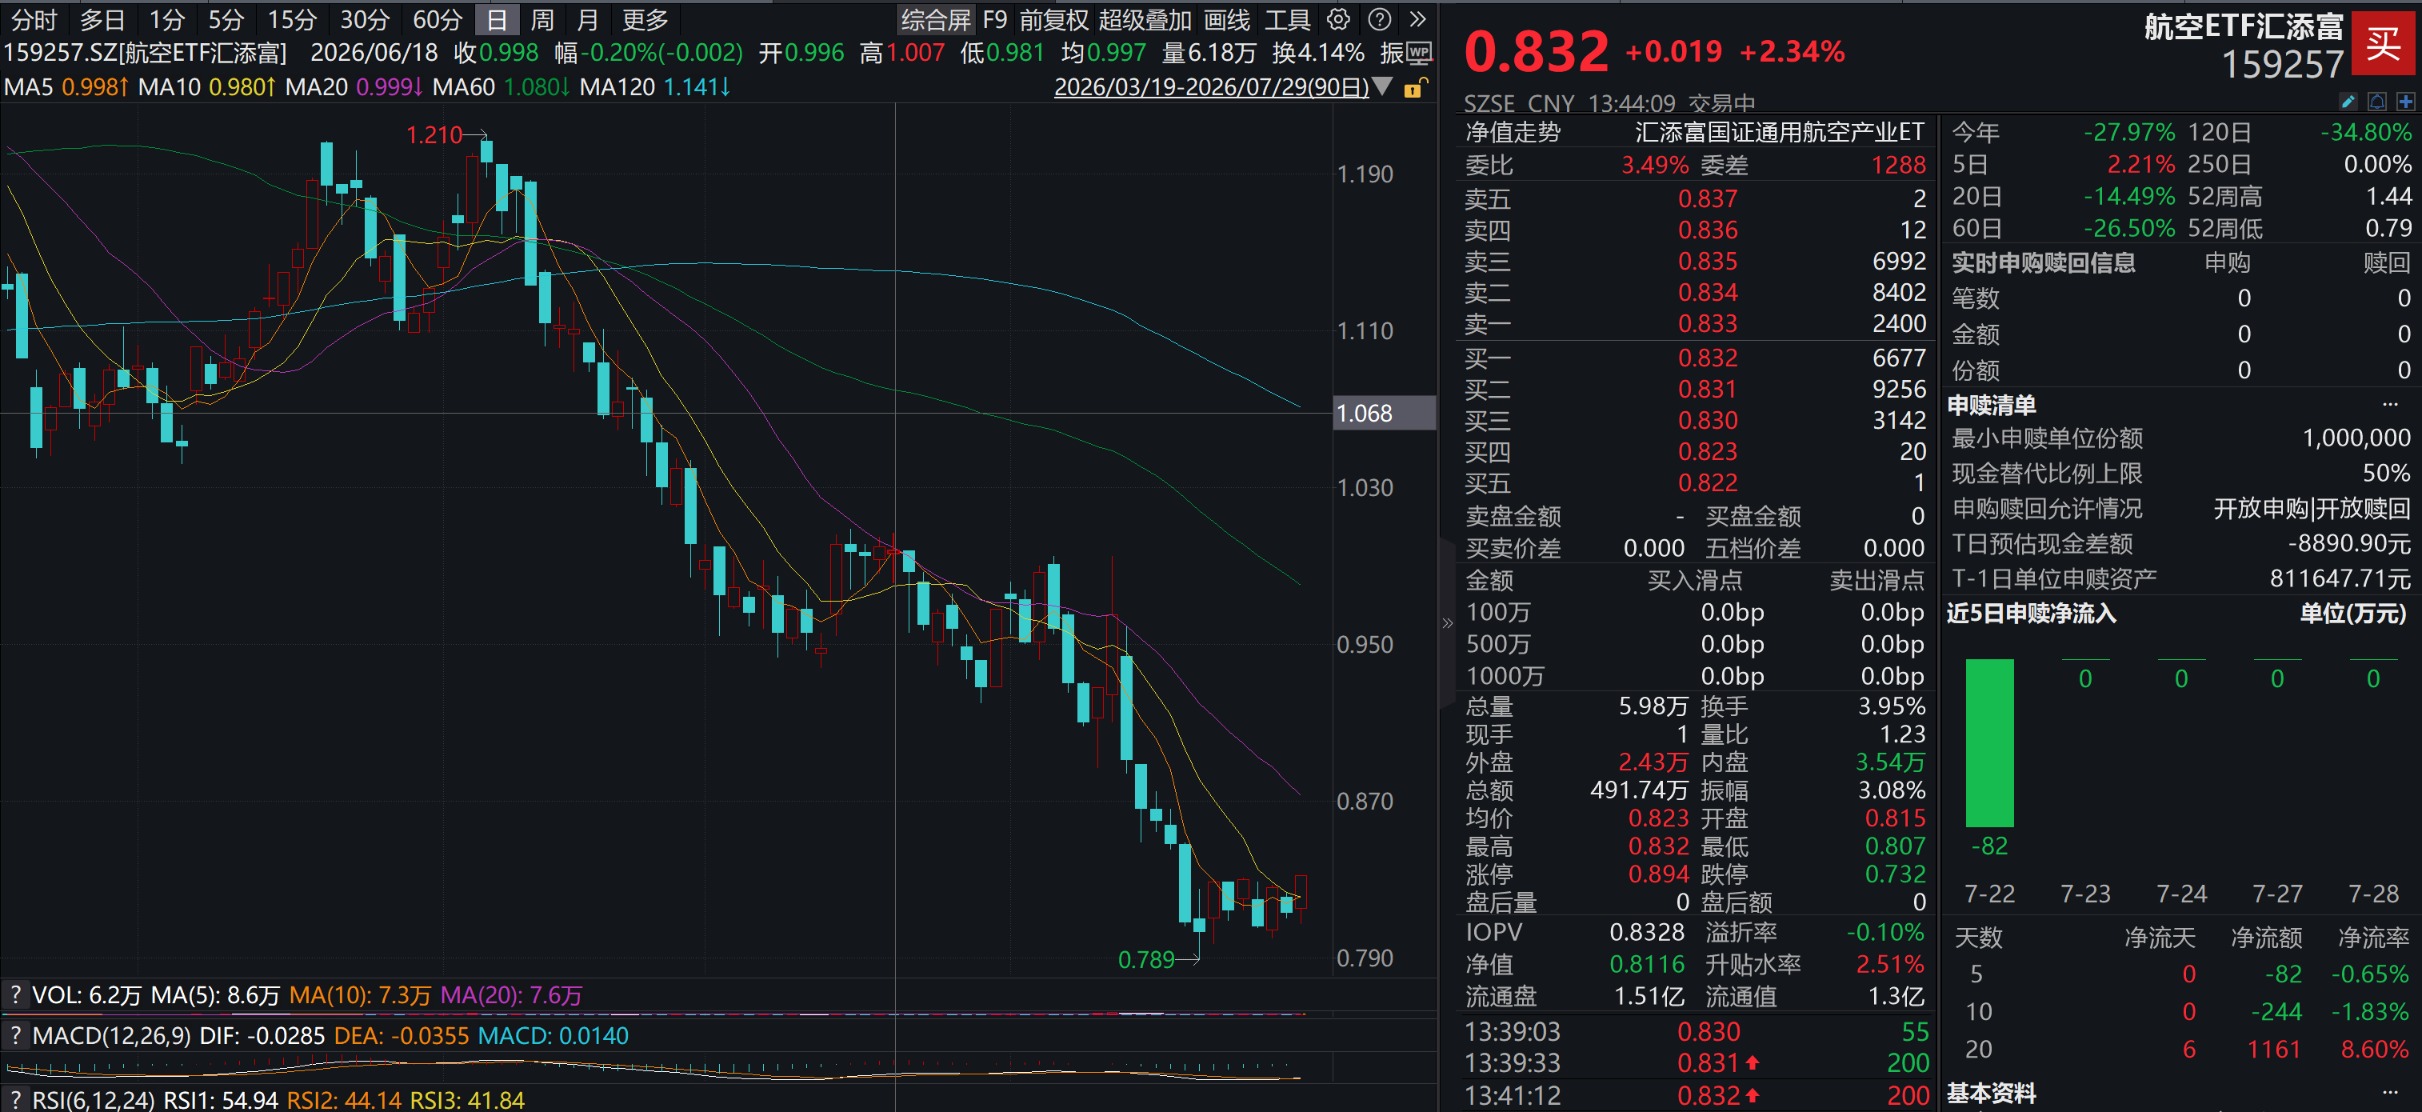This screenshot has width=2422, height=1112.
Task: Click the green 7-22 net inflow bar
Action: coord(1989,742)
